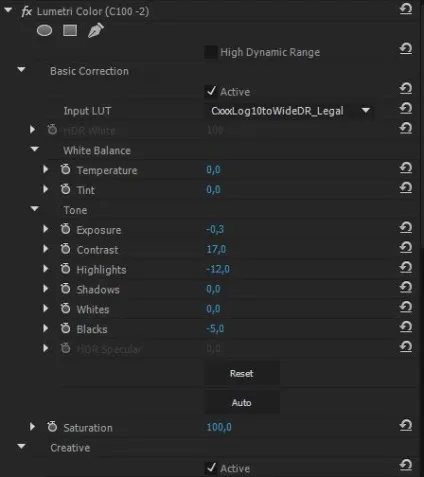Image resolution: width=424 pixels, height=477 pixels.
Task: Reset HDR White parameter
Action: (x=406, y=128)
